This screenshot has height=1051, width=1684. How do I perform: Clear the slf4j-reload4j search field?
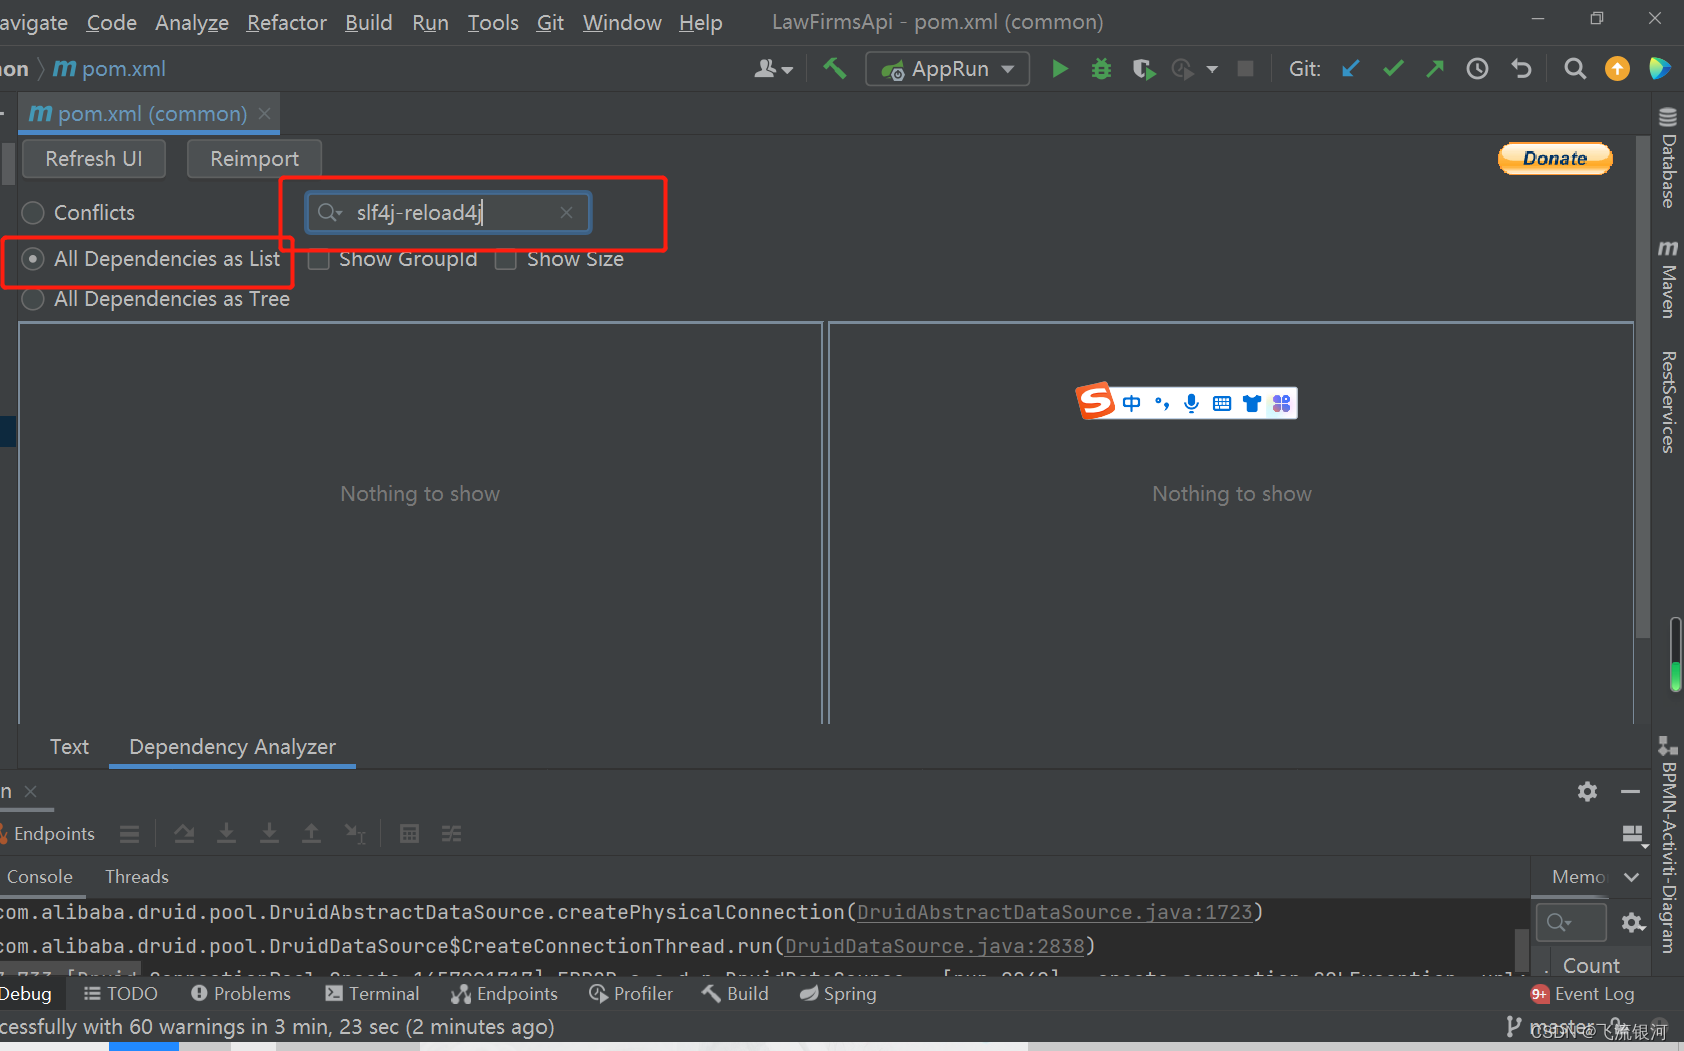[566, 212]
